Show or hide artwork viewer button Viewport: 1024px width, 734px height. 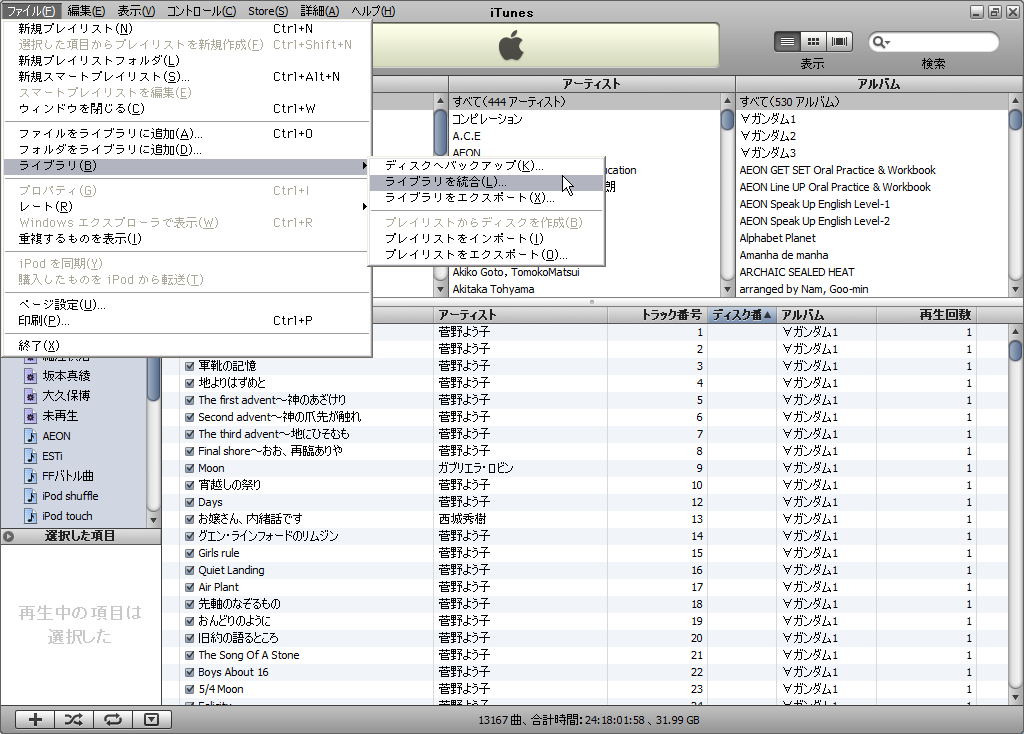(x=152, y=719)
